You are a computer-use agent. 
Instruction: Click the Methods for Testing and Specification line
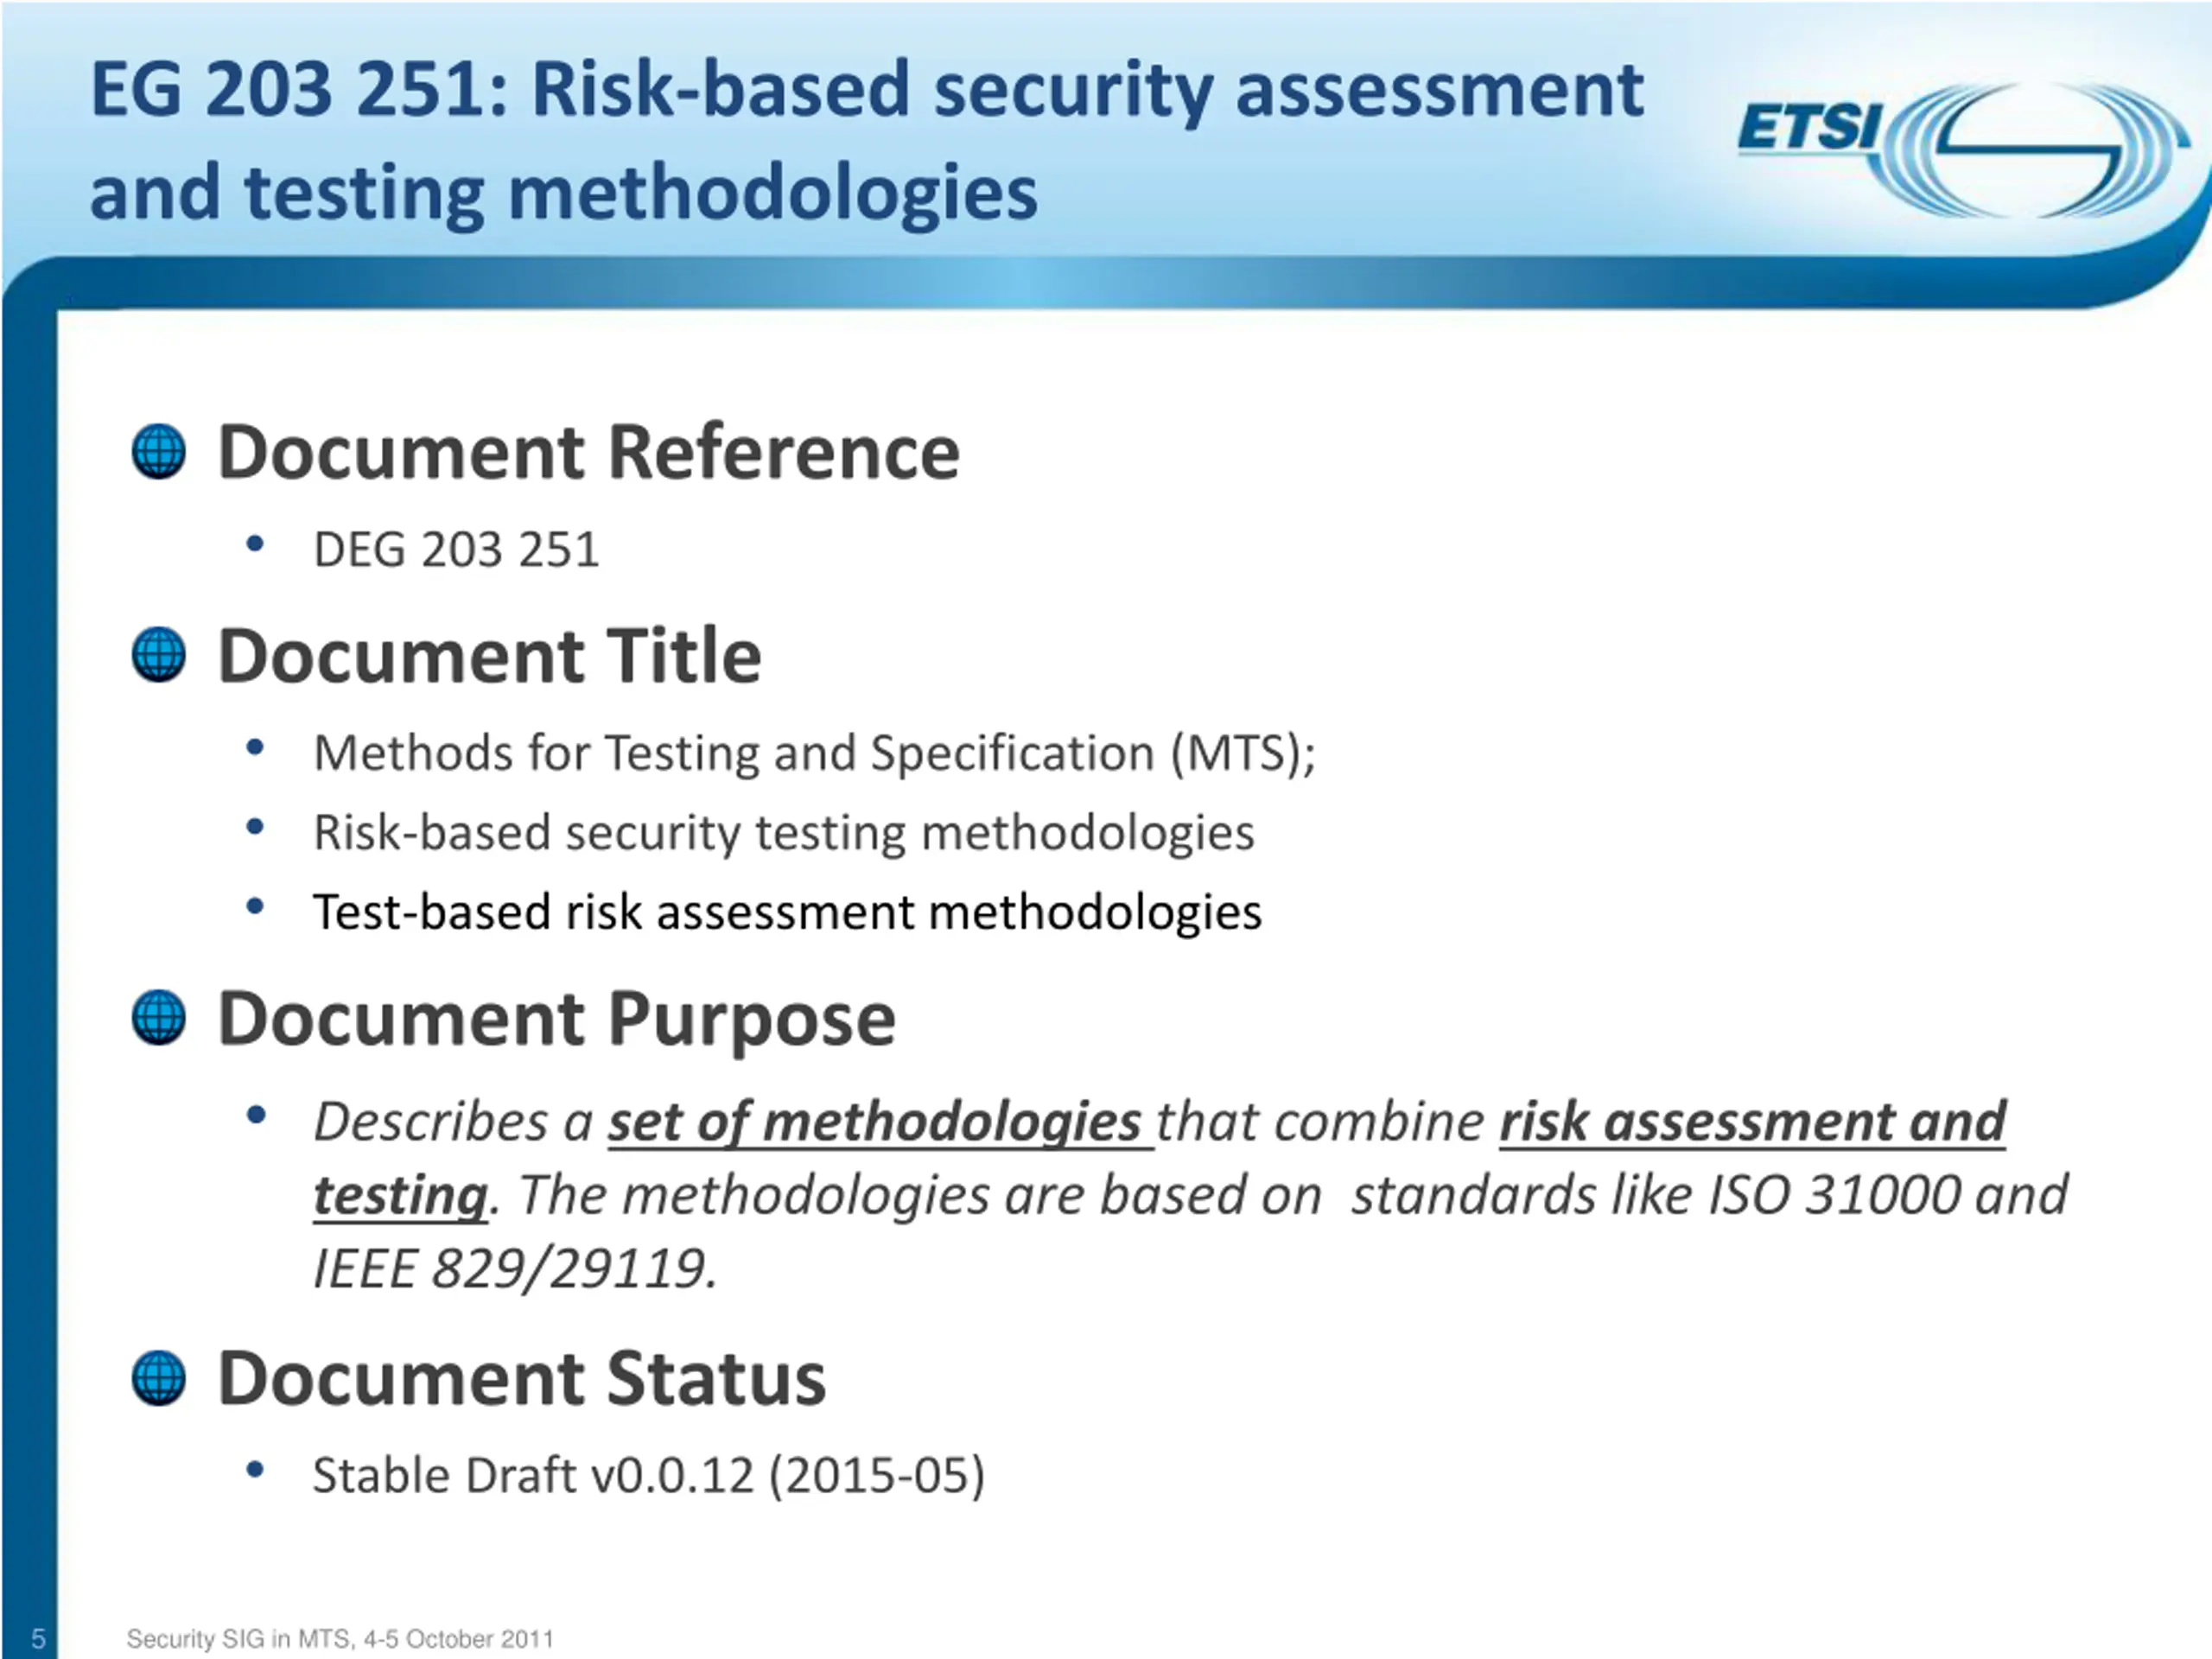coord(814,753)
